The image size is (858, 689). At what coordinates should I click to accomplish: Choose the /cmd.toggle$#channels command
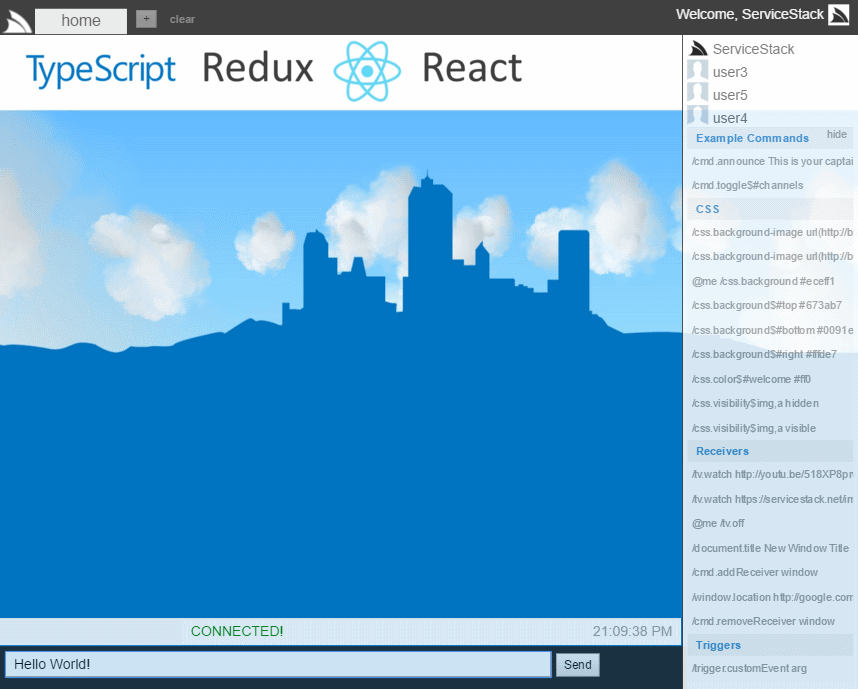(747, 185)
